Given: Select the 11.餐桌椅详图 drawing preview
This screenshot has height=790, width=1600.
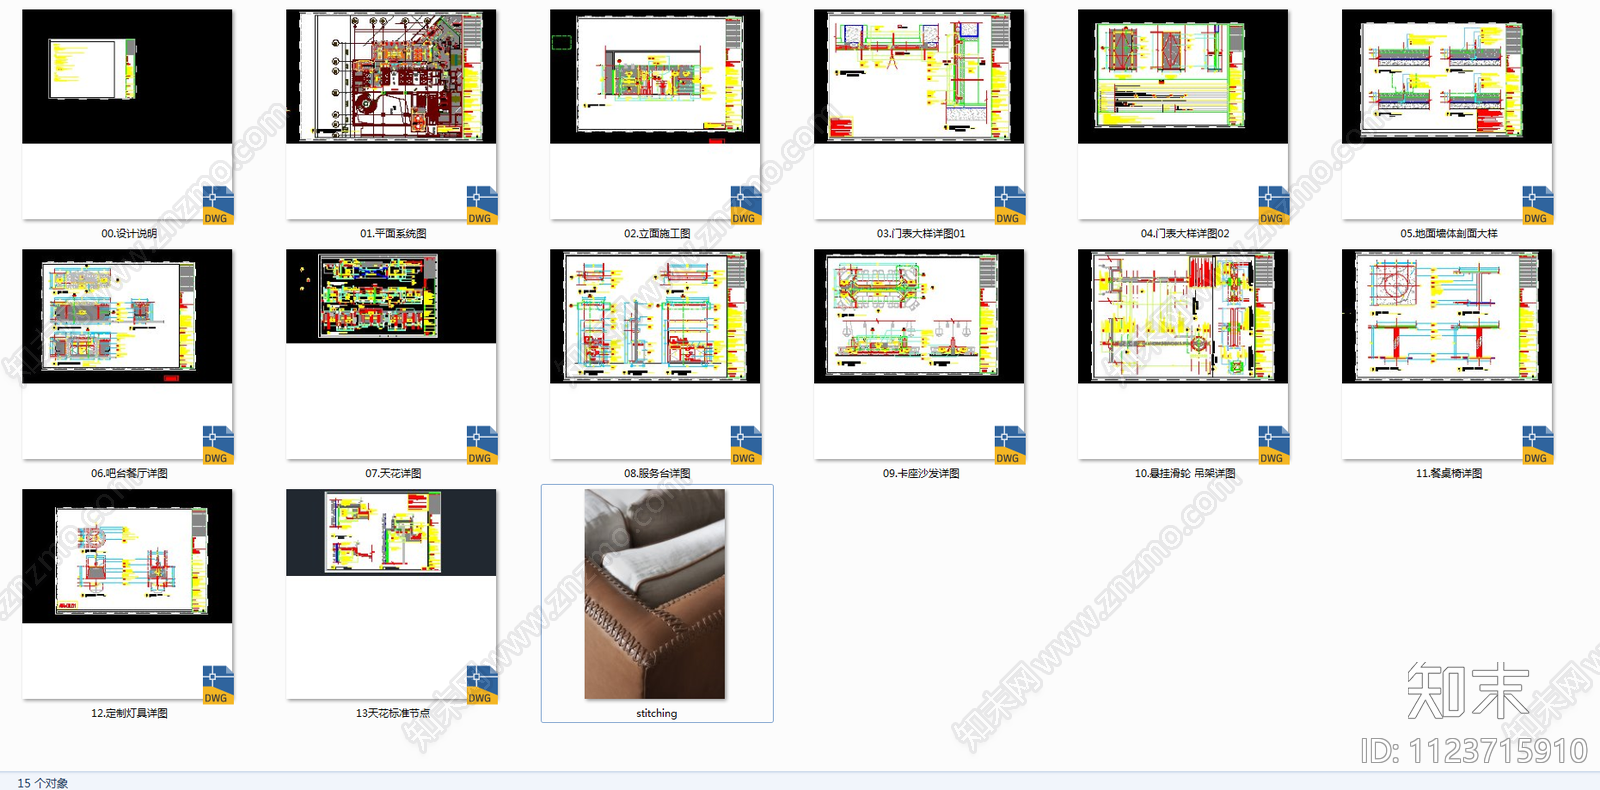Looking at the screenshot, I should (x=1447, y=317).
